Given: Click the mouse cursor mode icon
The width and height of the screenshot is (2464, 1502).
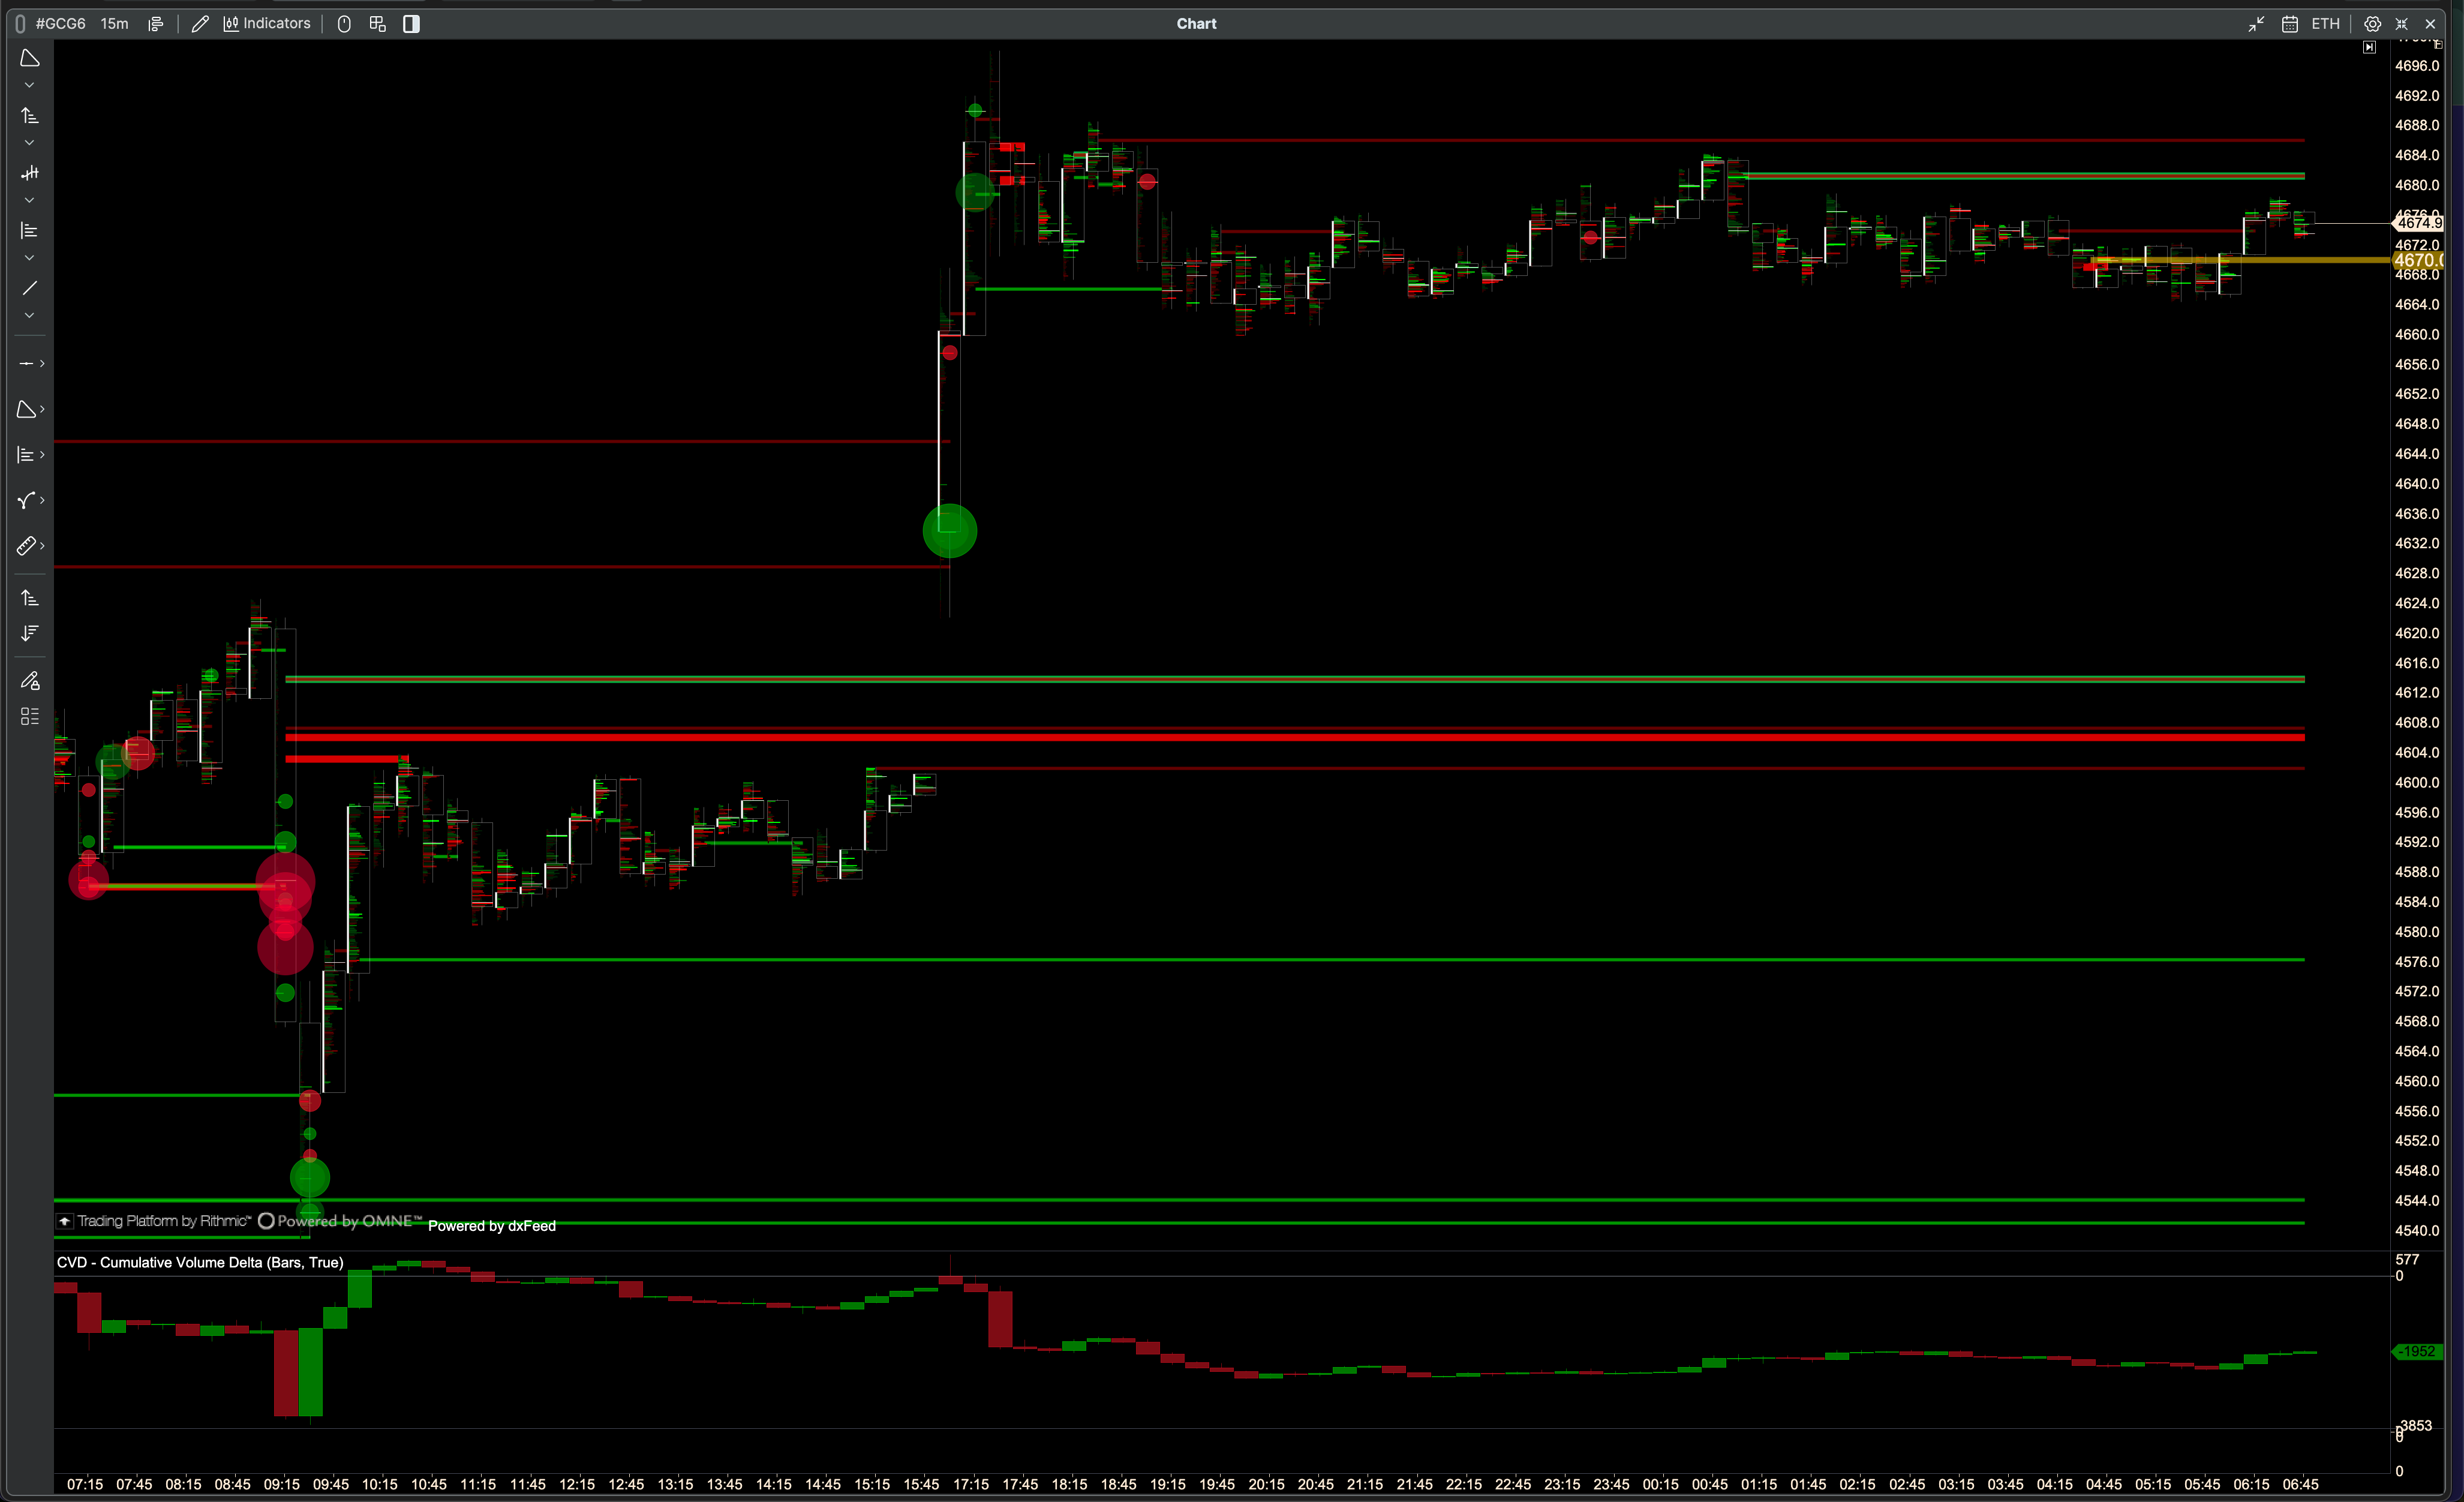Looking at the screenshot, I should (344, 23).
